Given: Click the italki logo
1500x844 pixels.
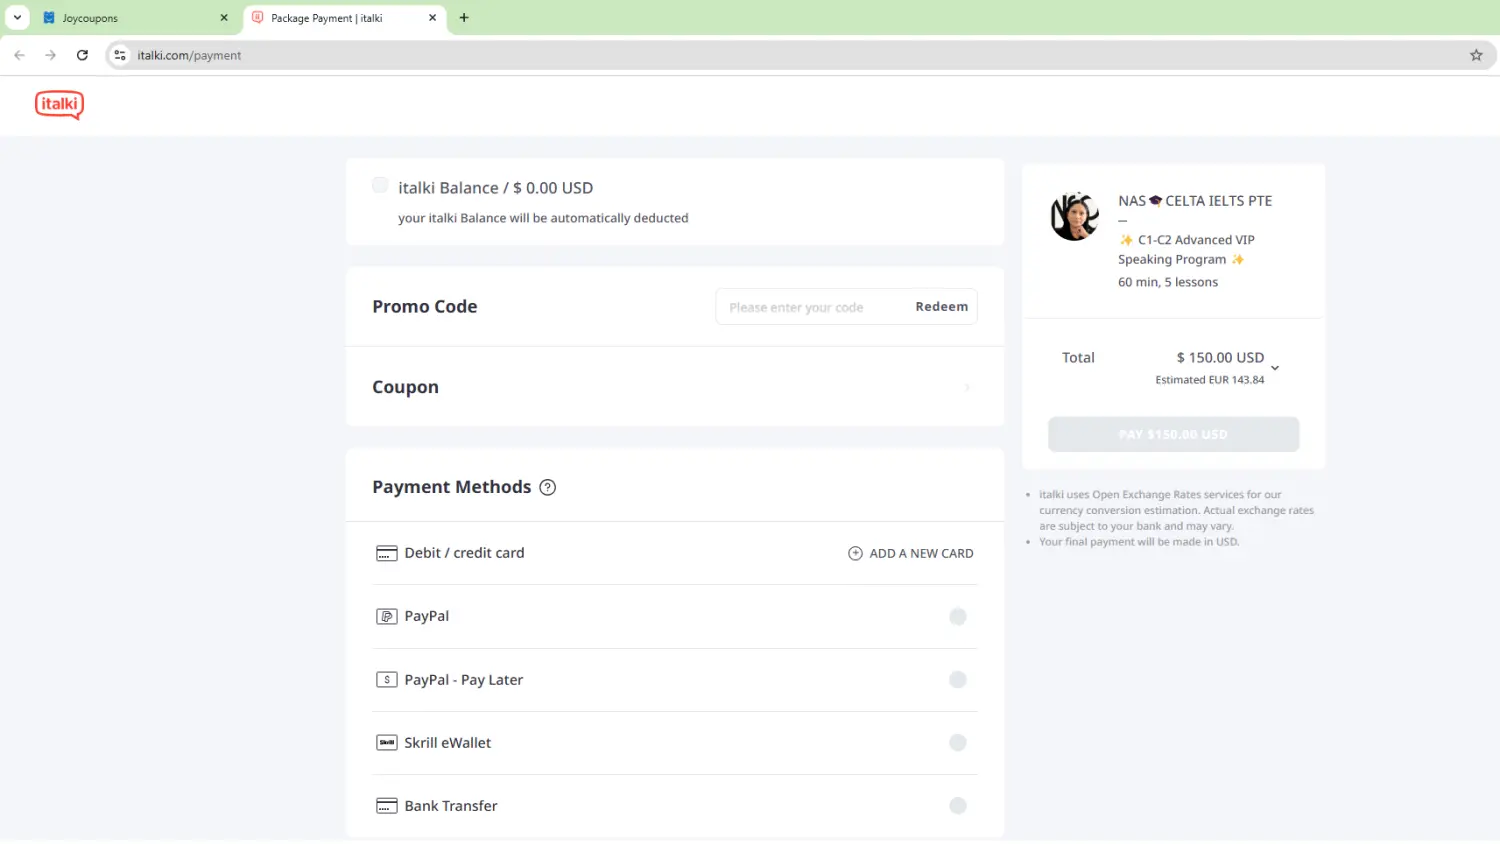Looking at the screenshot, I should click(x=59, y=104).
